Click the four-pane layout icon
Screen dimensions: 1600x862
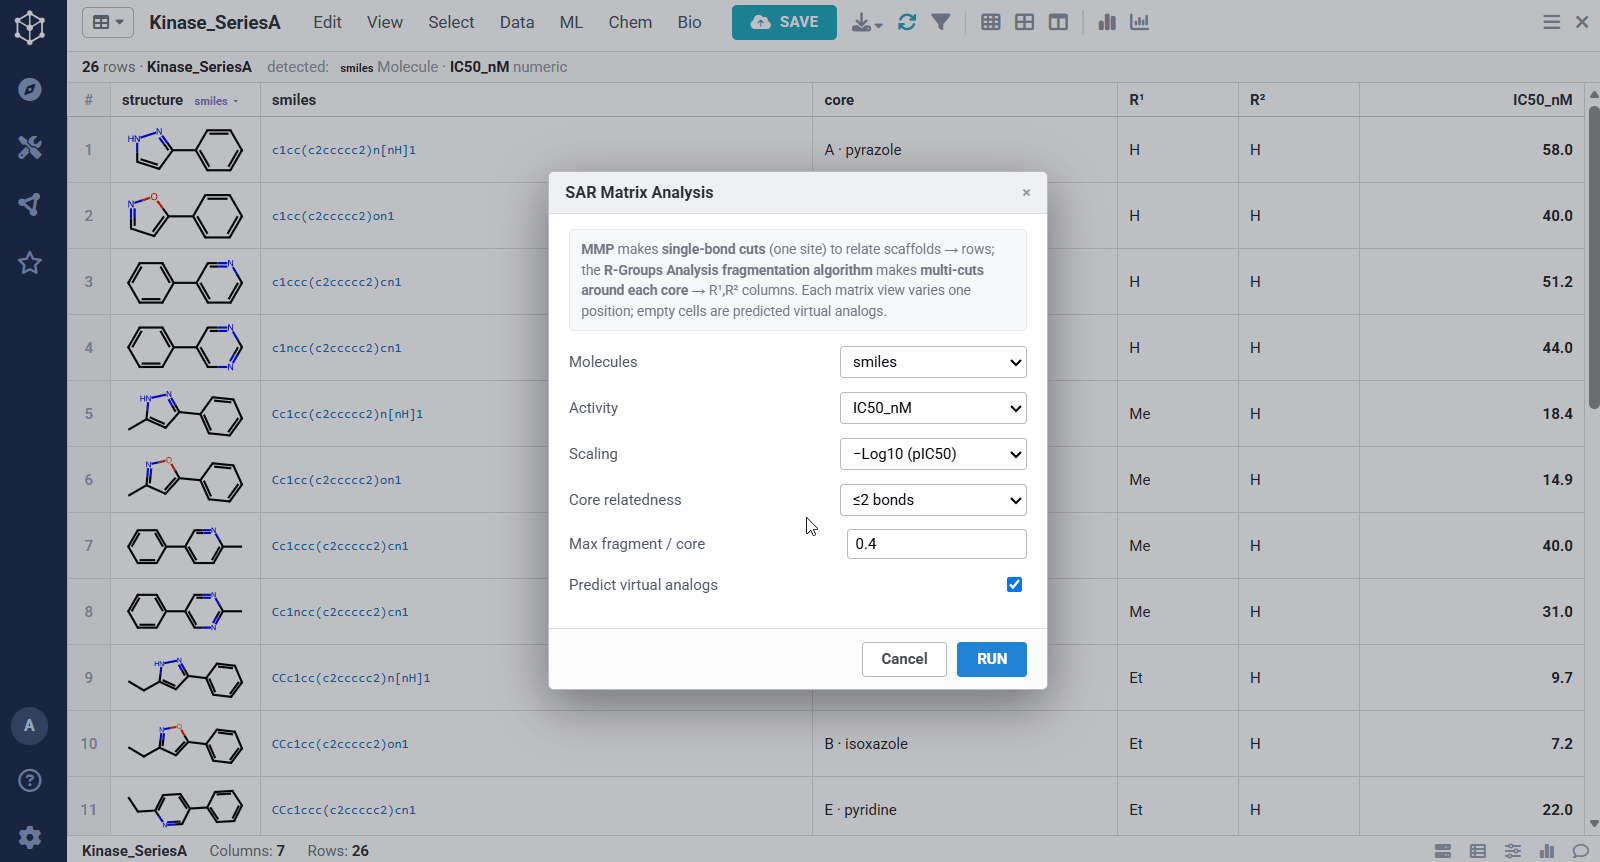point(1025,22)
